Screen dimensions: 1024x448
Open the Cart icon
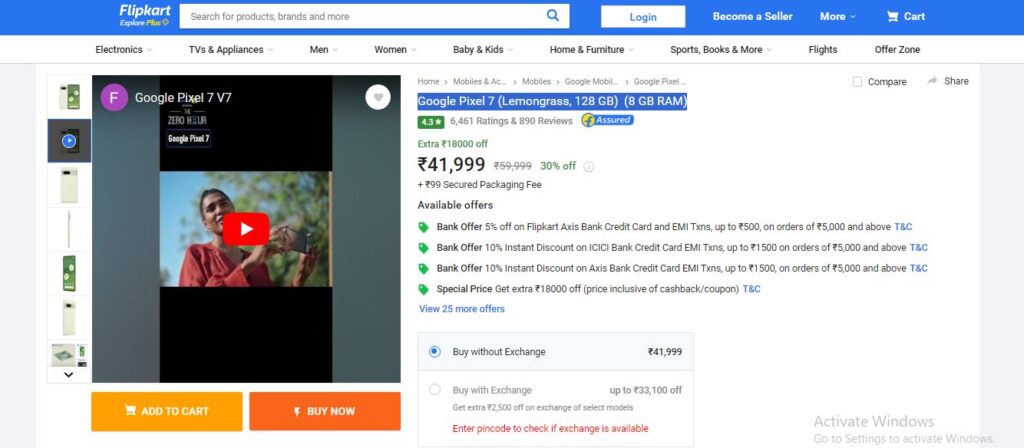[x=893, y=16]
